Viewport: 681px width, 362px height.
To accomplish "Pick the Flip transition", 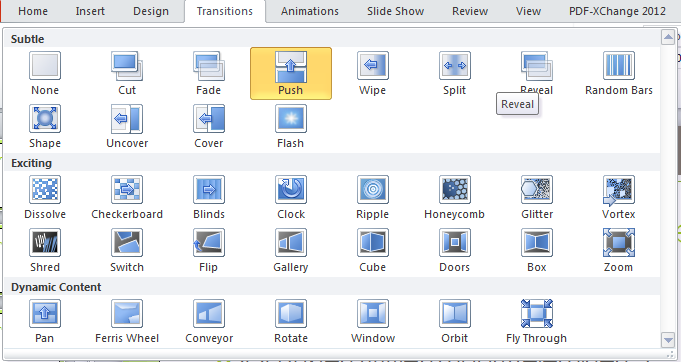I will (208, 250).
